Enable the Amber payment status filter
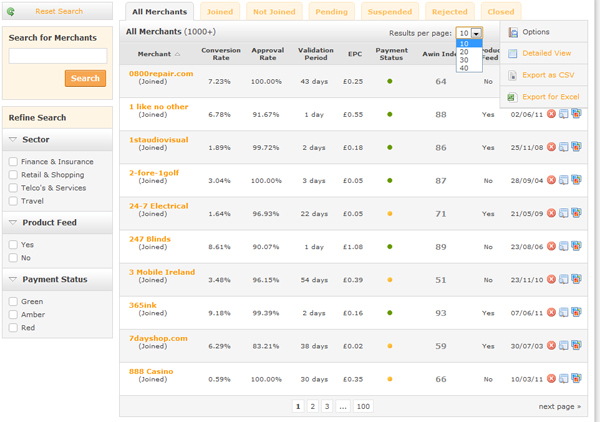This screenshot has height=422, width=600. (x=13, y=314)
